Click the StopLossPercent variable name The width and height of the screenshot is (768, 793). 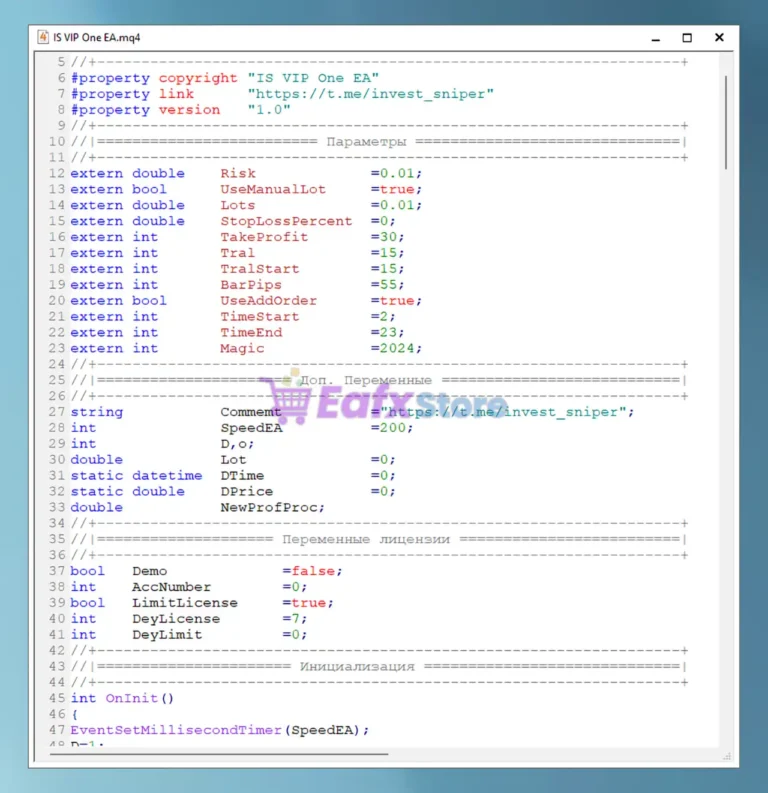[x=286, y=221]
